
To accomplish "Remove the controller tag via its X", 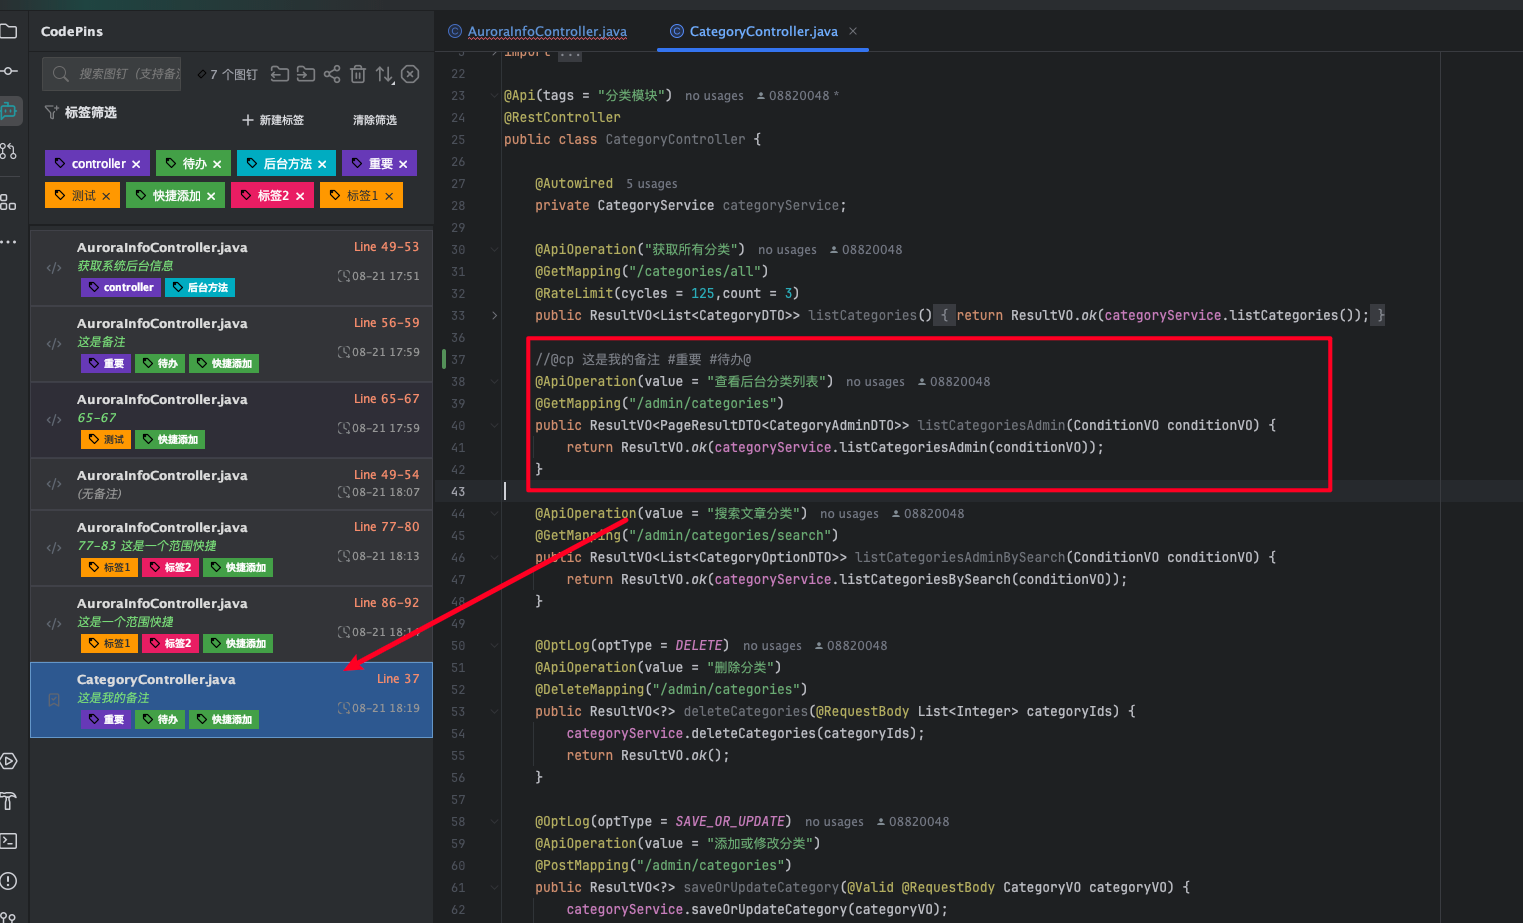I will [x=136, y=164].
